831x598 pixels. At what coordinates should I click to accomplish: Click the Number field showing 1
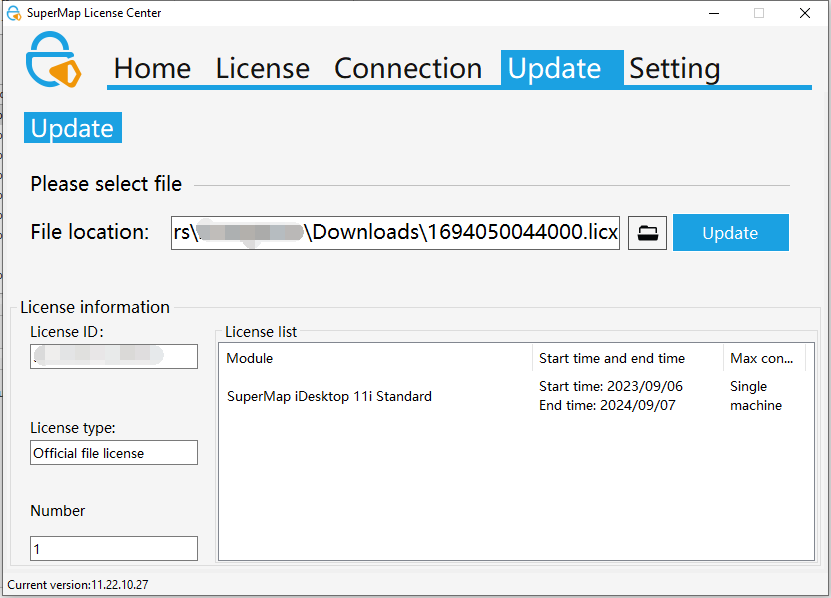tap(113, 549)
